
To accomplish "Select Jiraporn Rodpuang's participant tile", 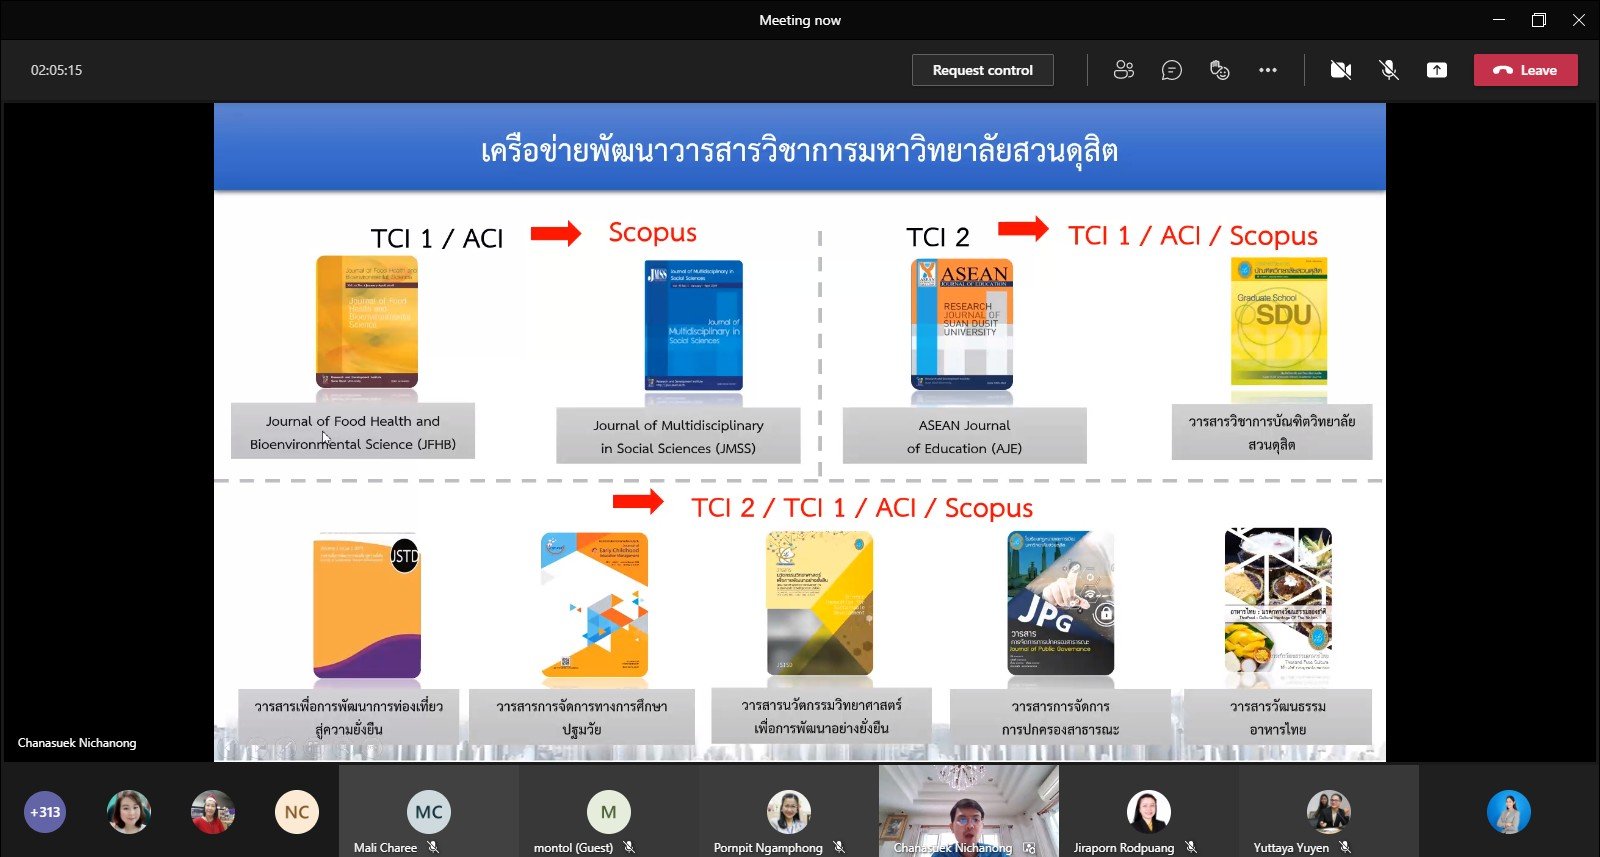I will (1148, 811).
